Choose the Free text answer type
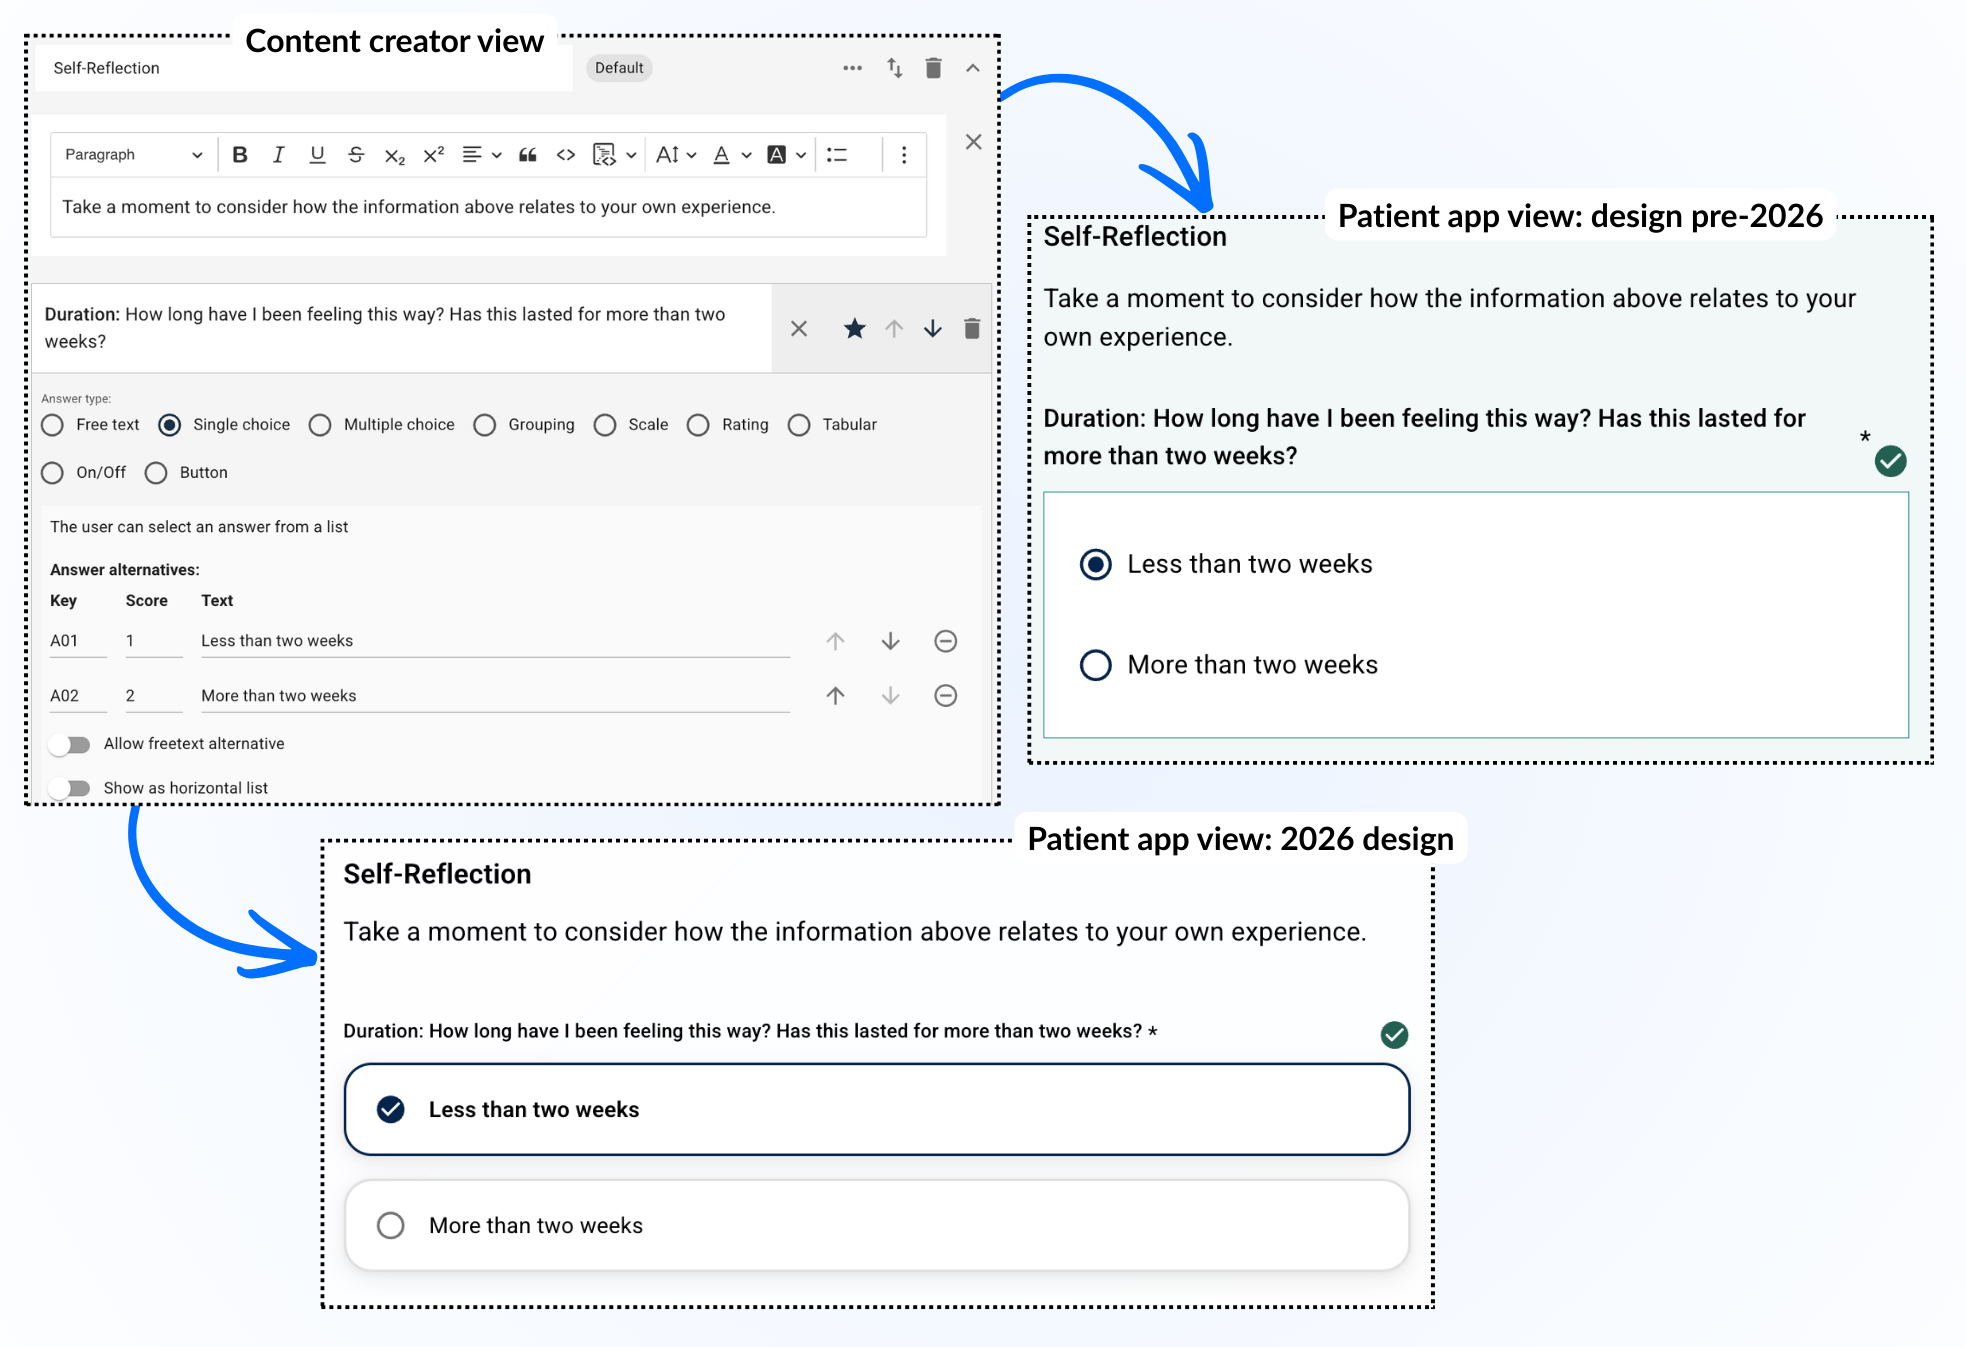Image resolution: width=1966 pixels, height=1347 pixels. (53, 425)
